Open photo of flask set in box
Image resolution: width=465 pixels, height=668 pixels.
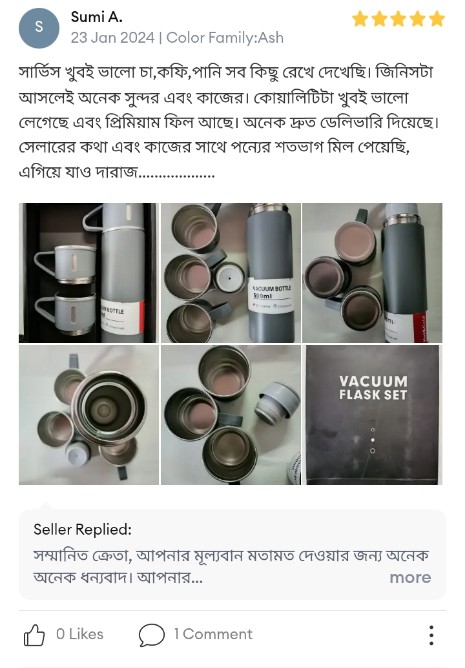pos(88,273)
